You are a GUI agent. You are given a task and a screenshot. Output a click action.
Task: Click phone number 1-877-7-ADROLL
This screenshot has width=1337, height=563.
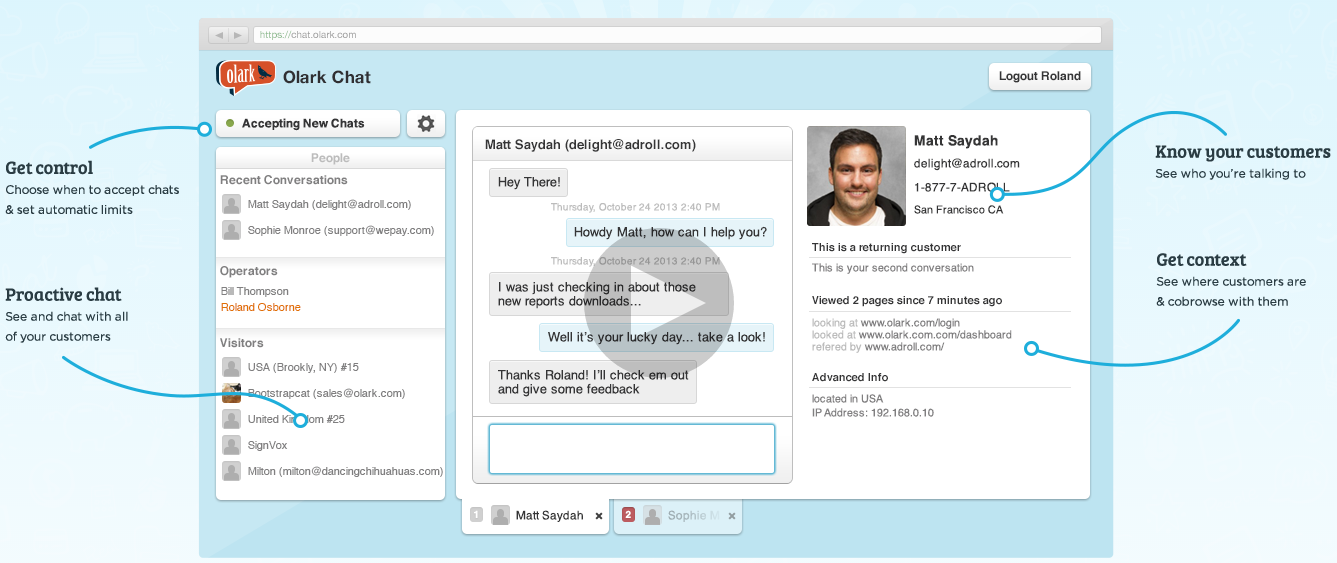tap(961, 187)
